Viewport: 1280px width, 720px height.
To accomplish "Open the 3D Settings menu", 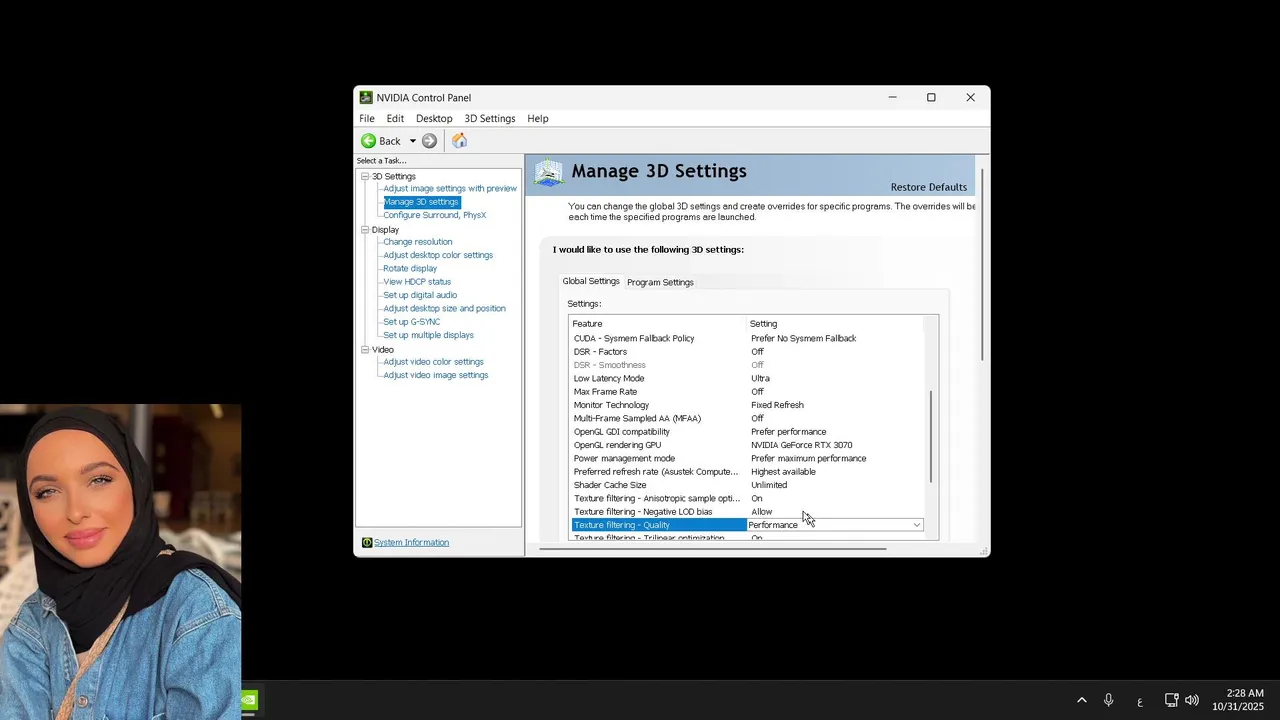I will [x=490, y=118].
